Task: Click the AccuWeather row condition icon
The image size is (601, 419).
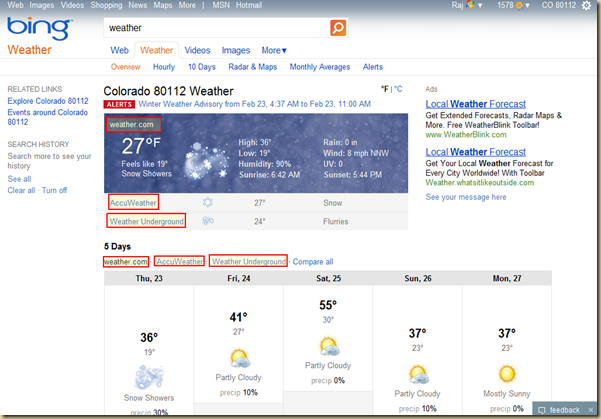Action: coord(208,202)
